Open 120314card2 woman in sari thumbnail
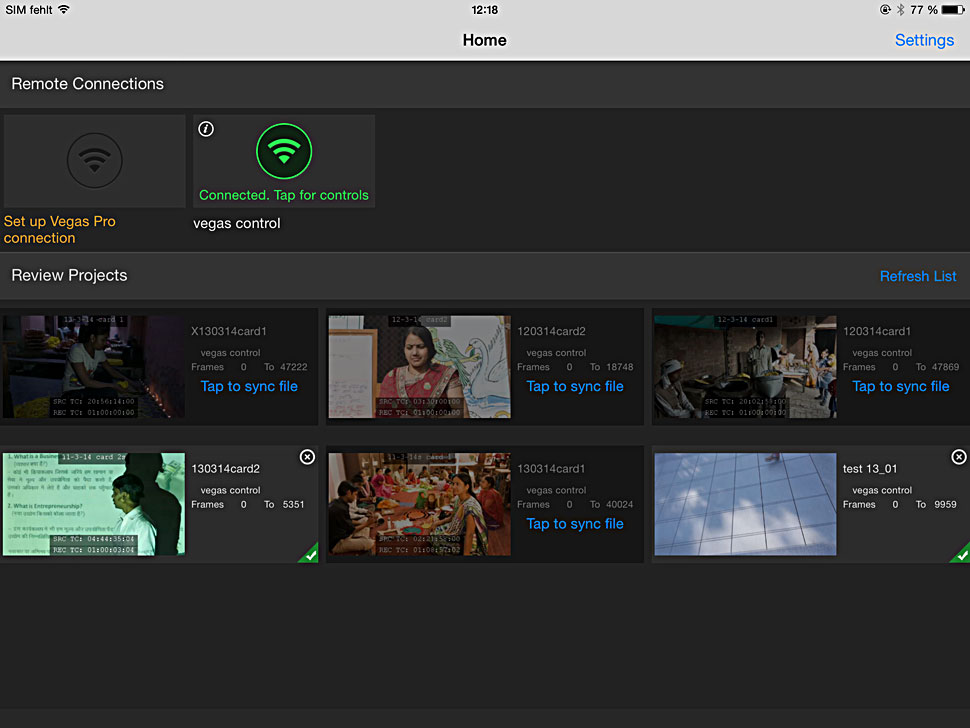This screenshot has height=728, width=970. point(419,366)
